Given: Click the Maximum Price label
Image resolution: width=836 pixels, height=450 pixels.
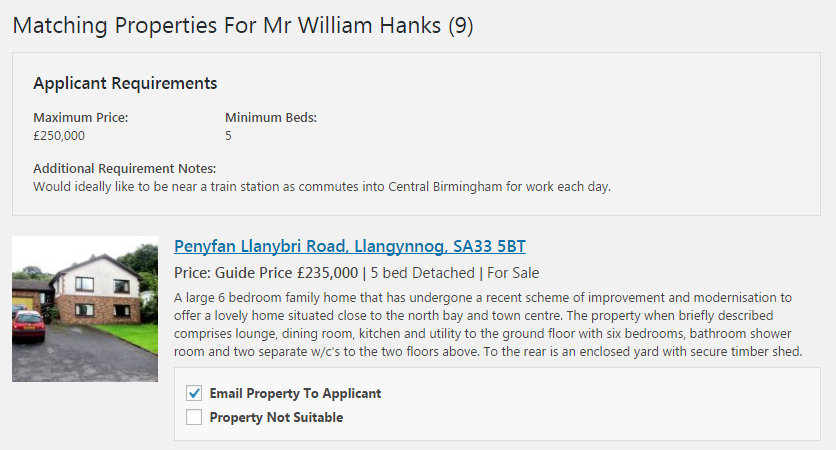Looking at the screenshot, I should point(81,117).
